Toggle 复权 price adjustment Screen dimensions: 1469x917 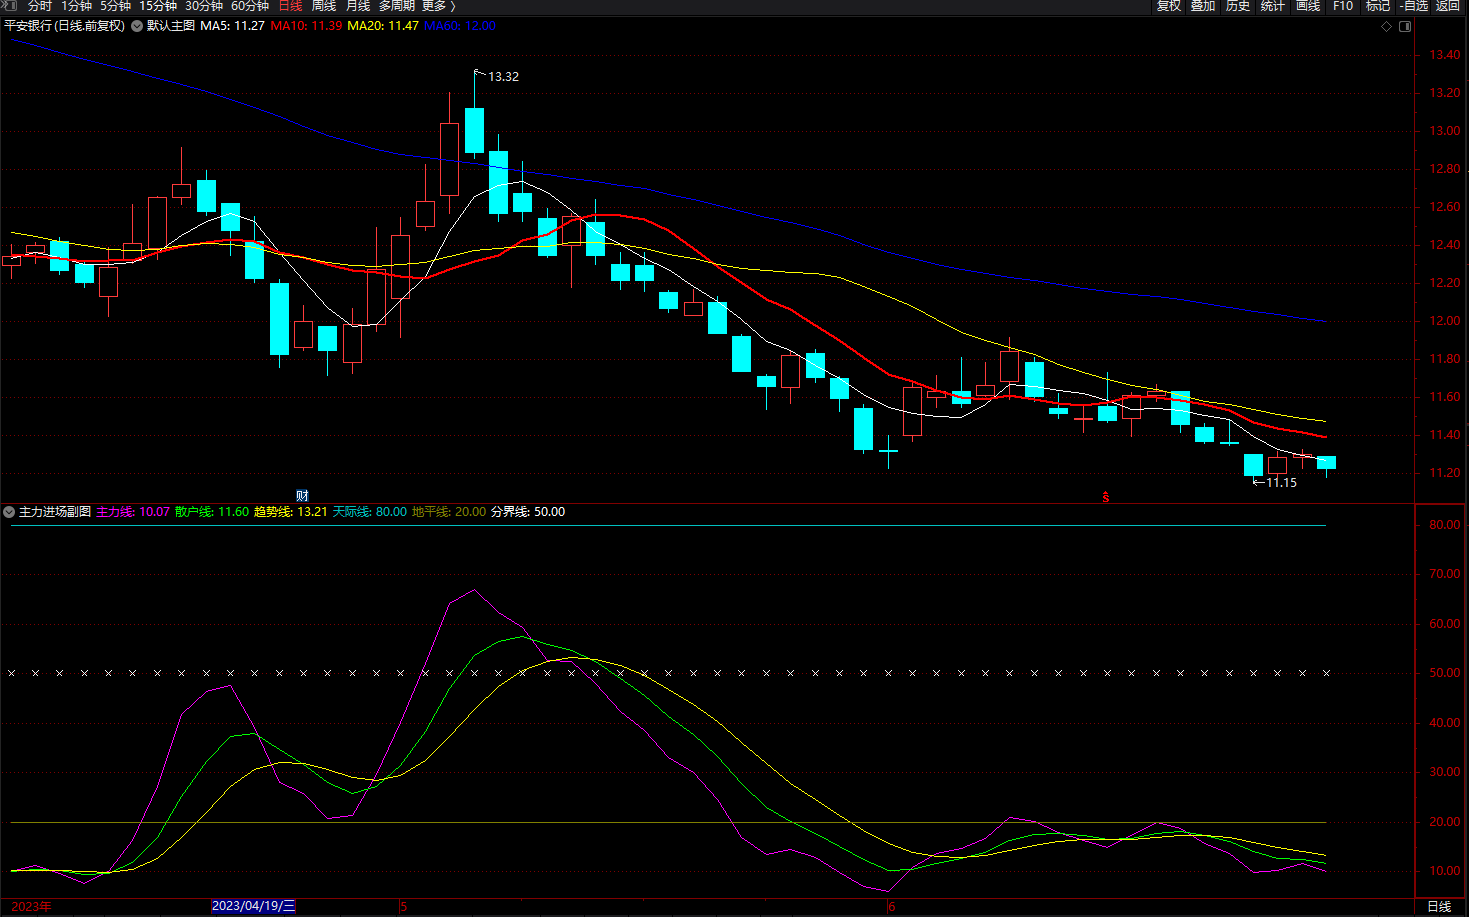click(x=1169, y=6)
